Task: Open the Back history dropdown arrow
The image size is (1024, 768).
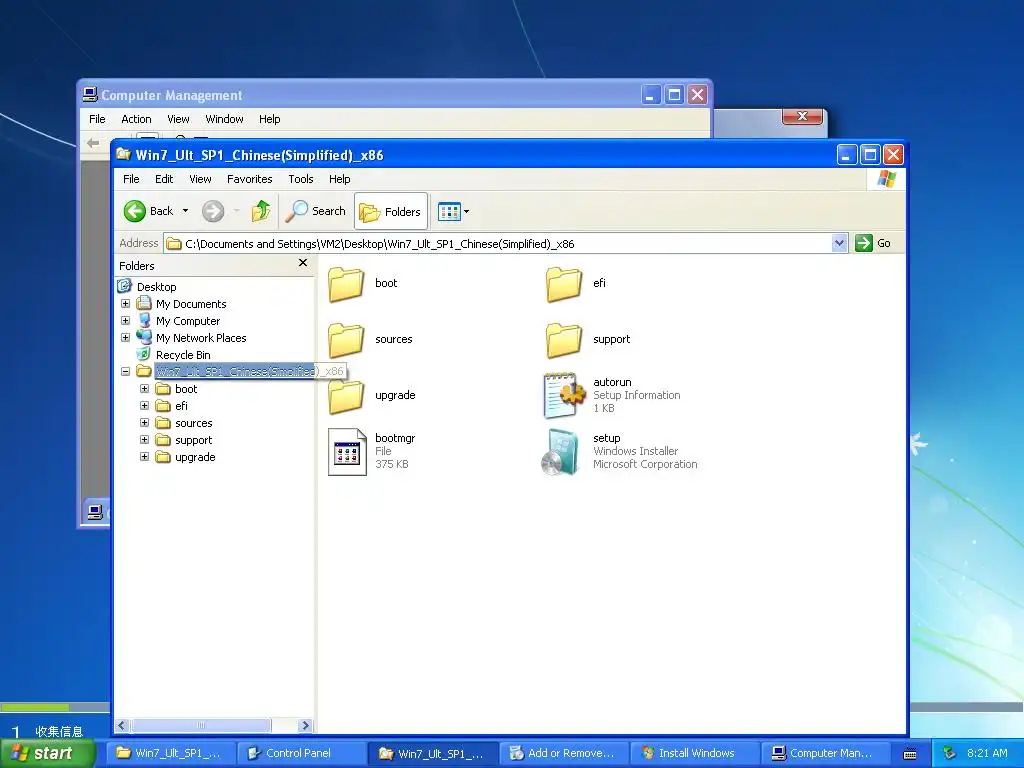Action: 185,211
